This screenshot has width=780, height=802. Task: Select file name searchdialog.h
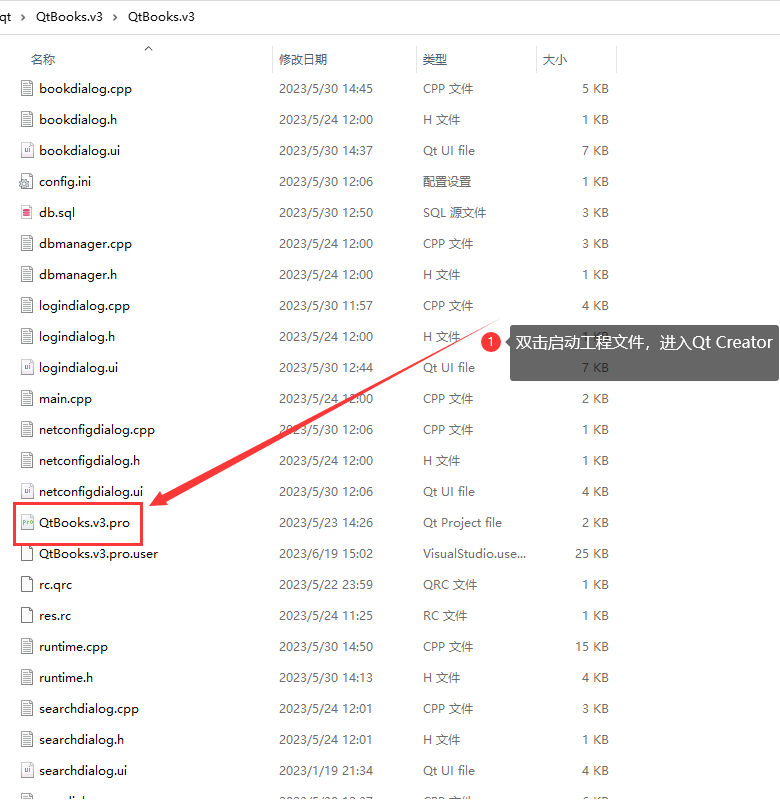[81, 740]
